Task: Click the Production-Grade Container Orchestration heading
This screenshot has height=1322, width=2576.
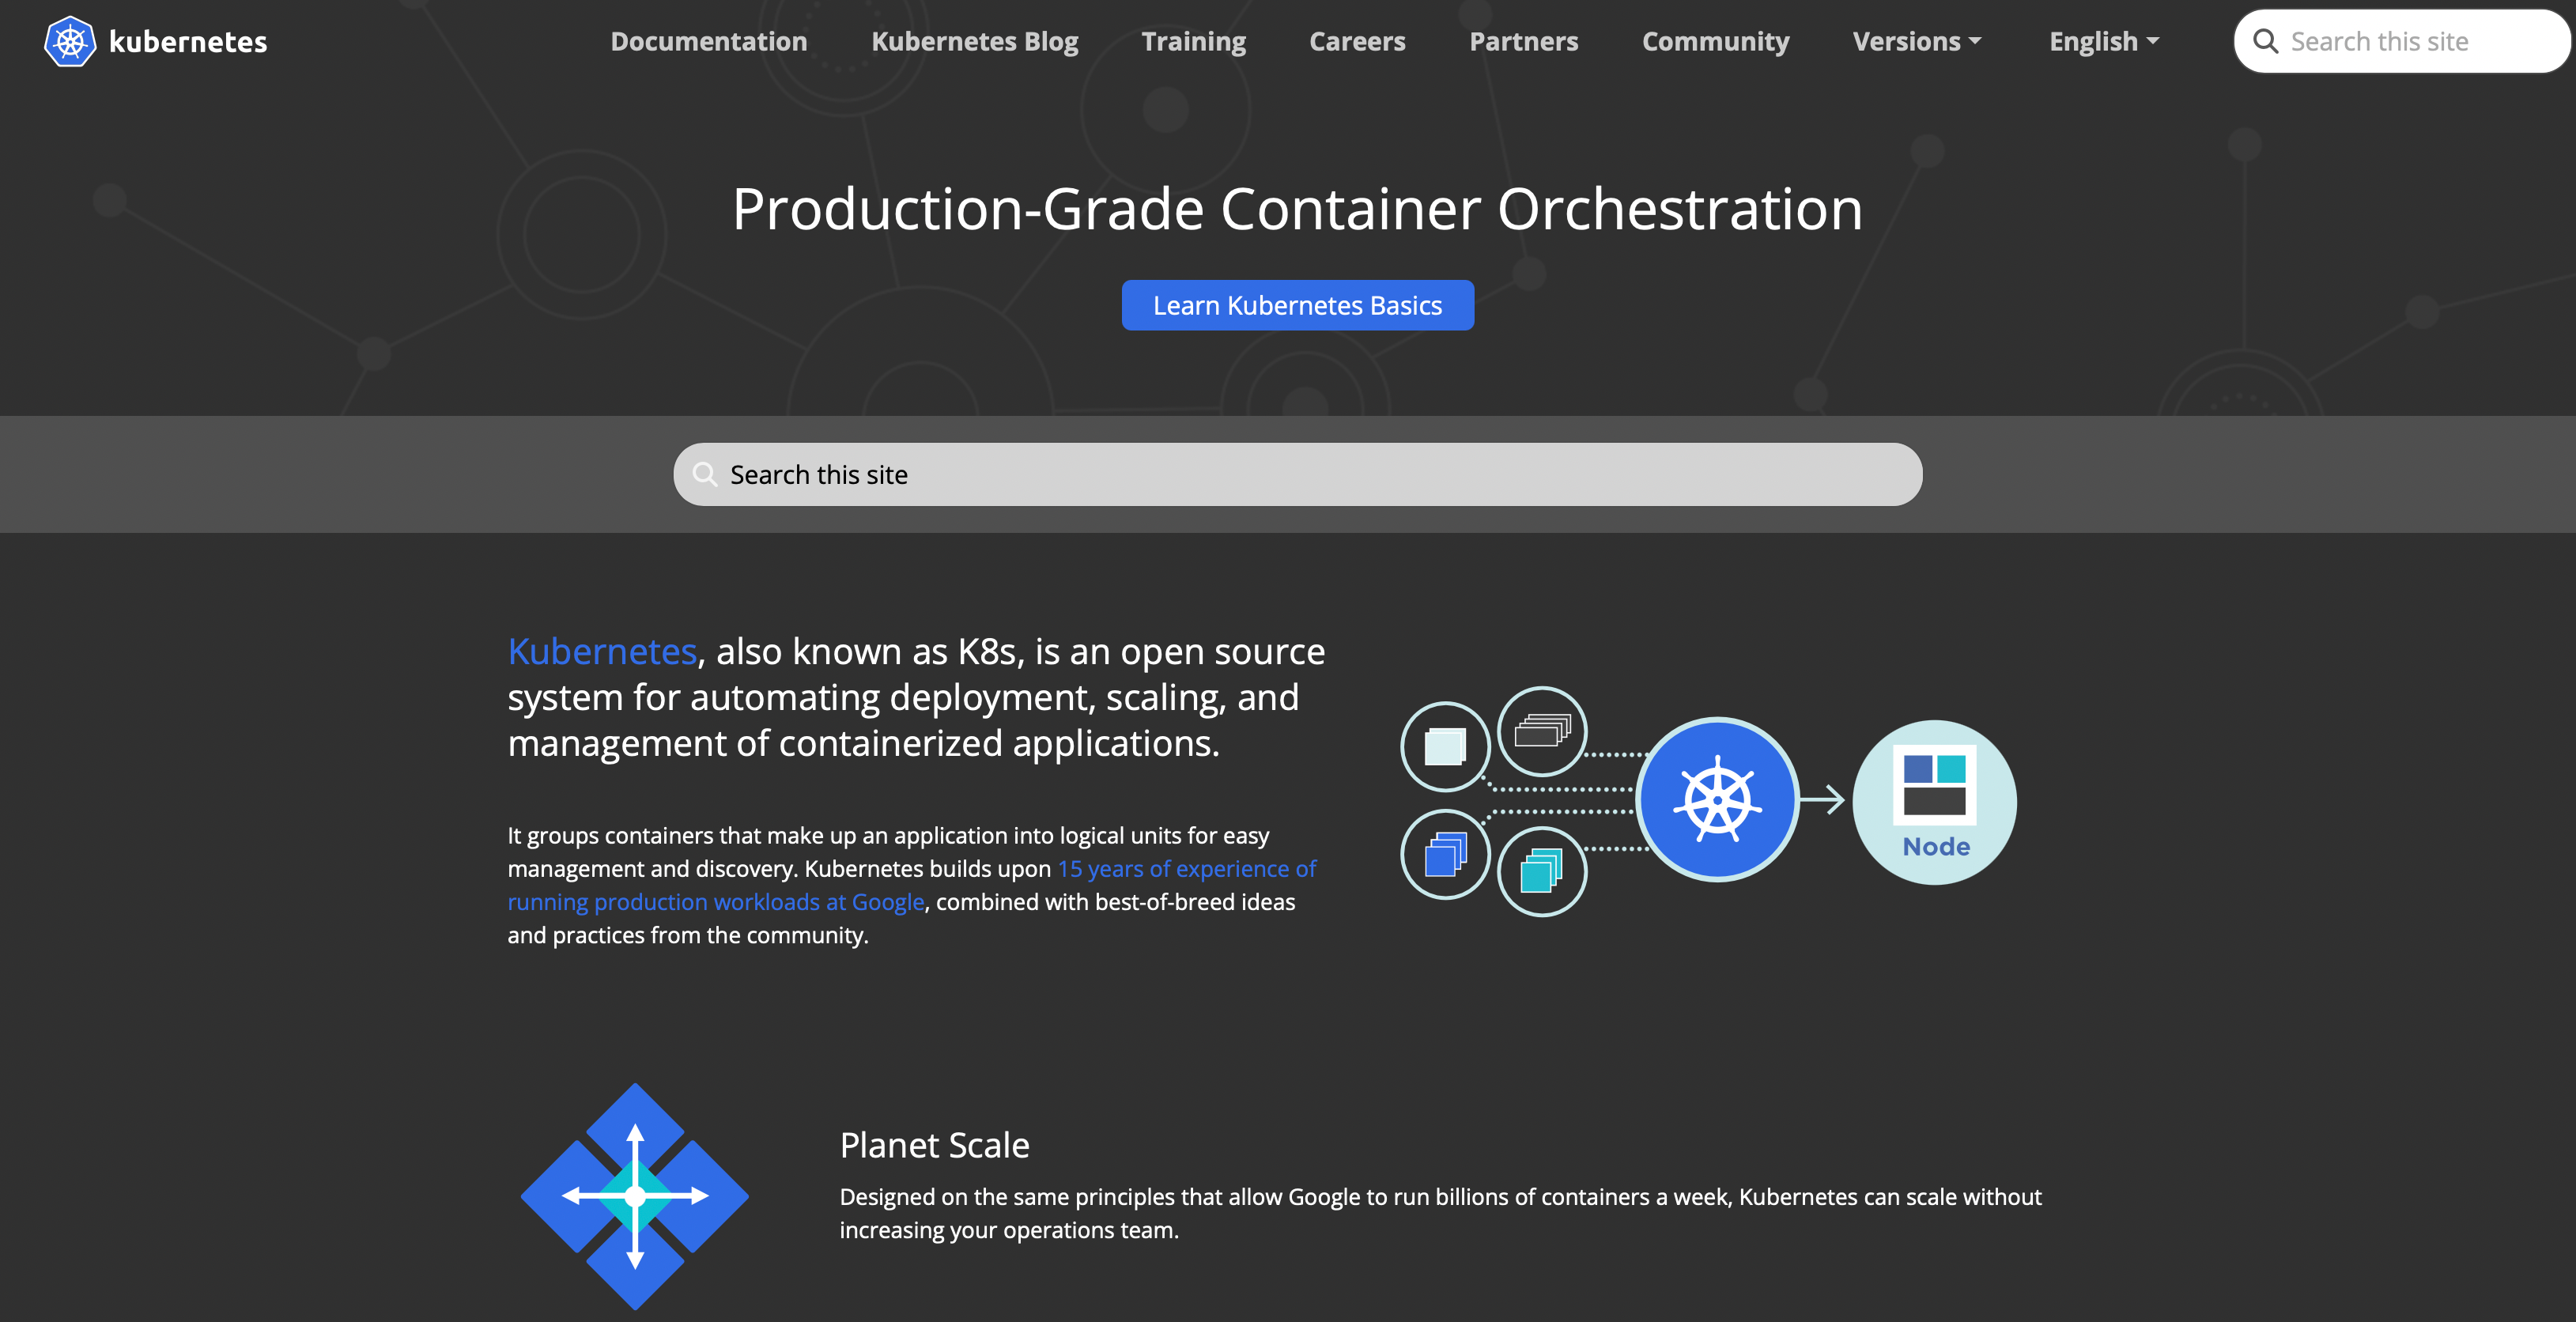Action: (1297, 209)
